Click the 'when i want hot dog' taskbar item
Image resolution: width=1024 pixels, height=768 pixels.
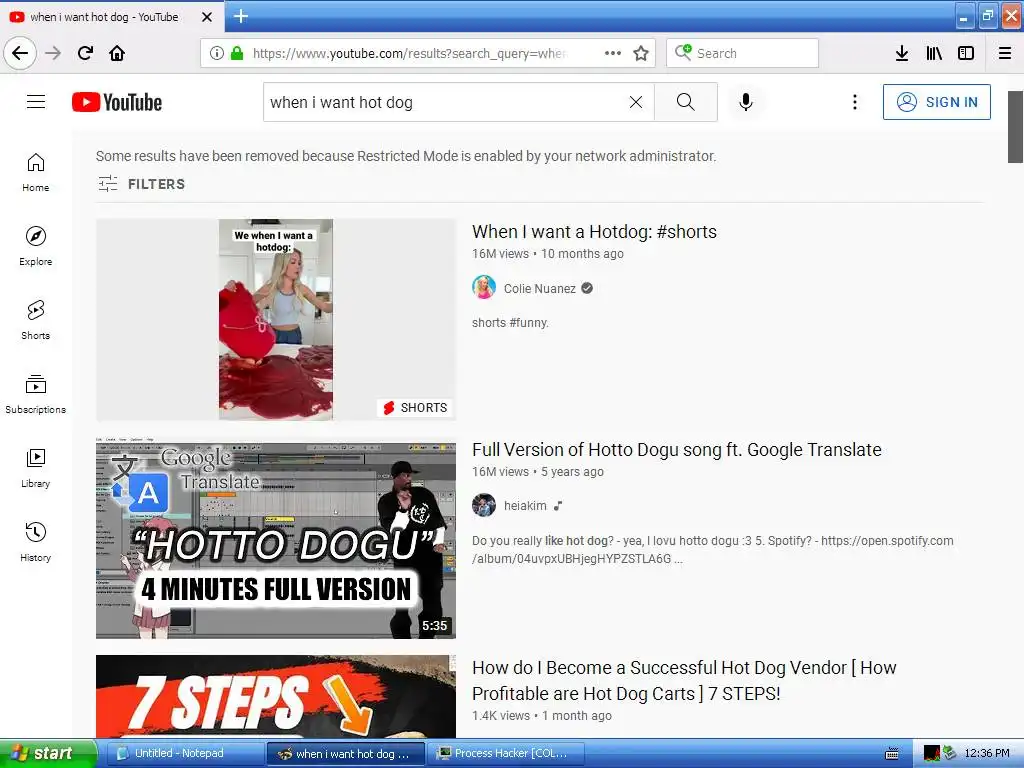(345, 754)
